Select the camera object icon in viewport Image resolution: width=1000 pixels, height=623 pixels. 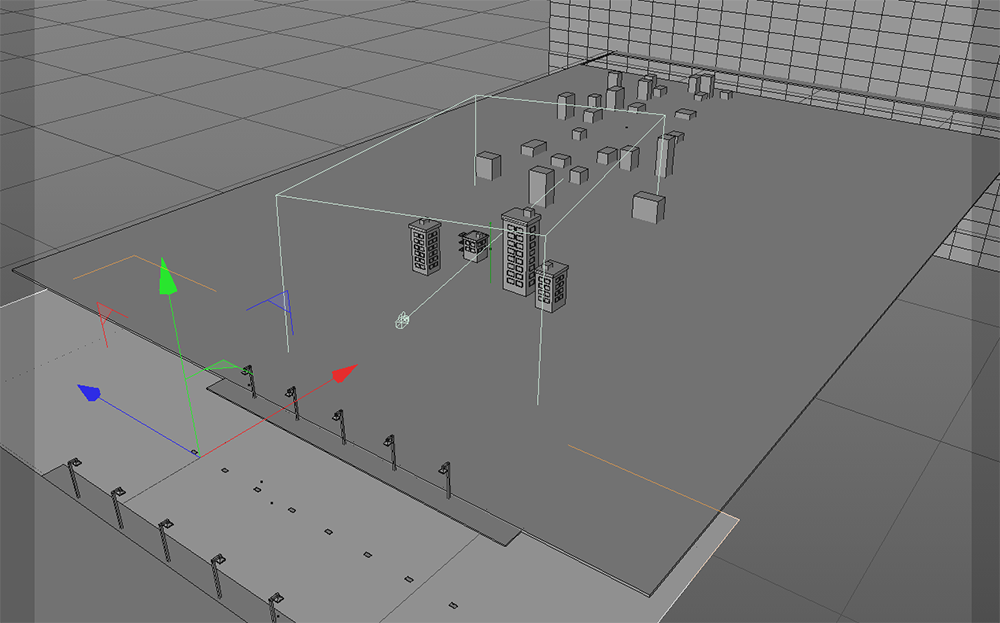[x=402, y=320]
